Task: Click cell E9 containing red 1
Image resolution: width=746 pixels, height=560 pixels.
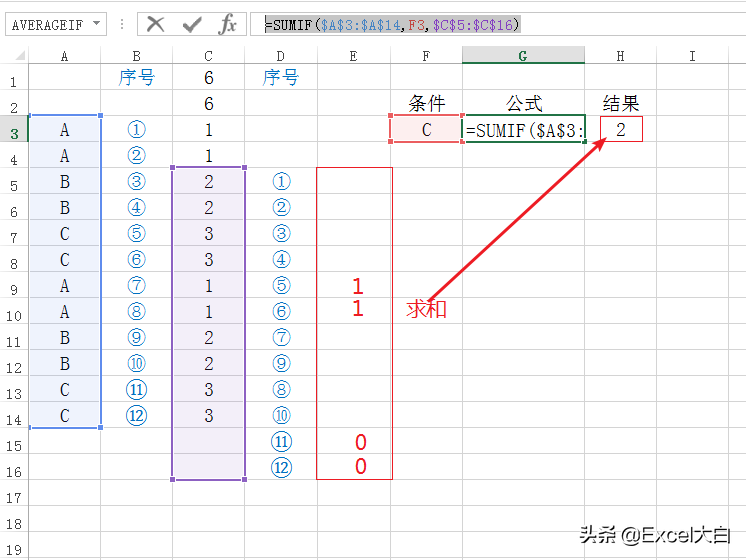Action: coord(358,285)
